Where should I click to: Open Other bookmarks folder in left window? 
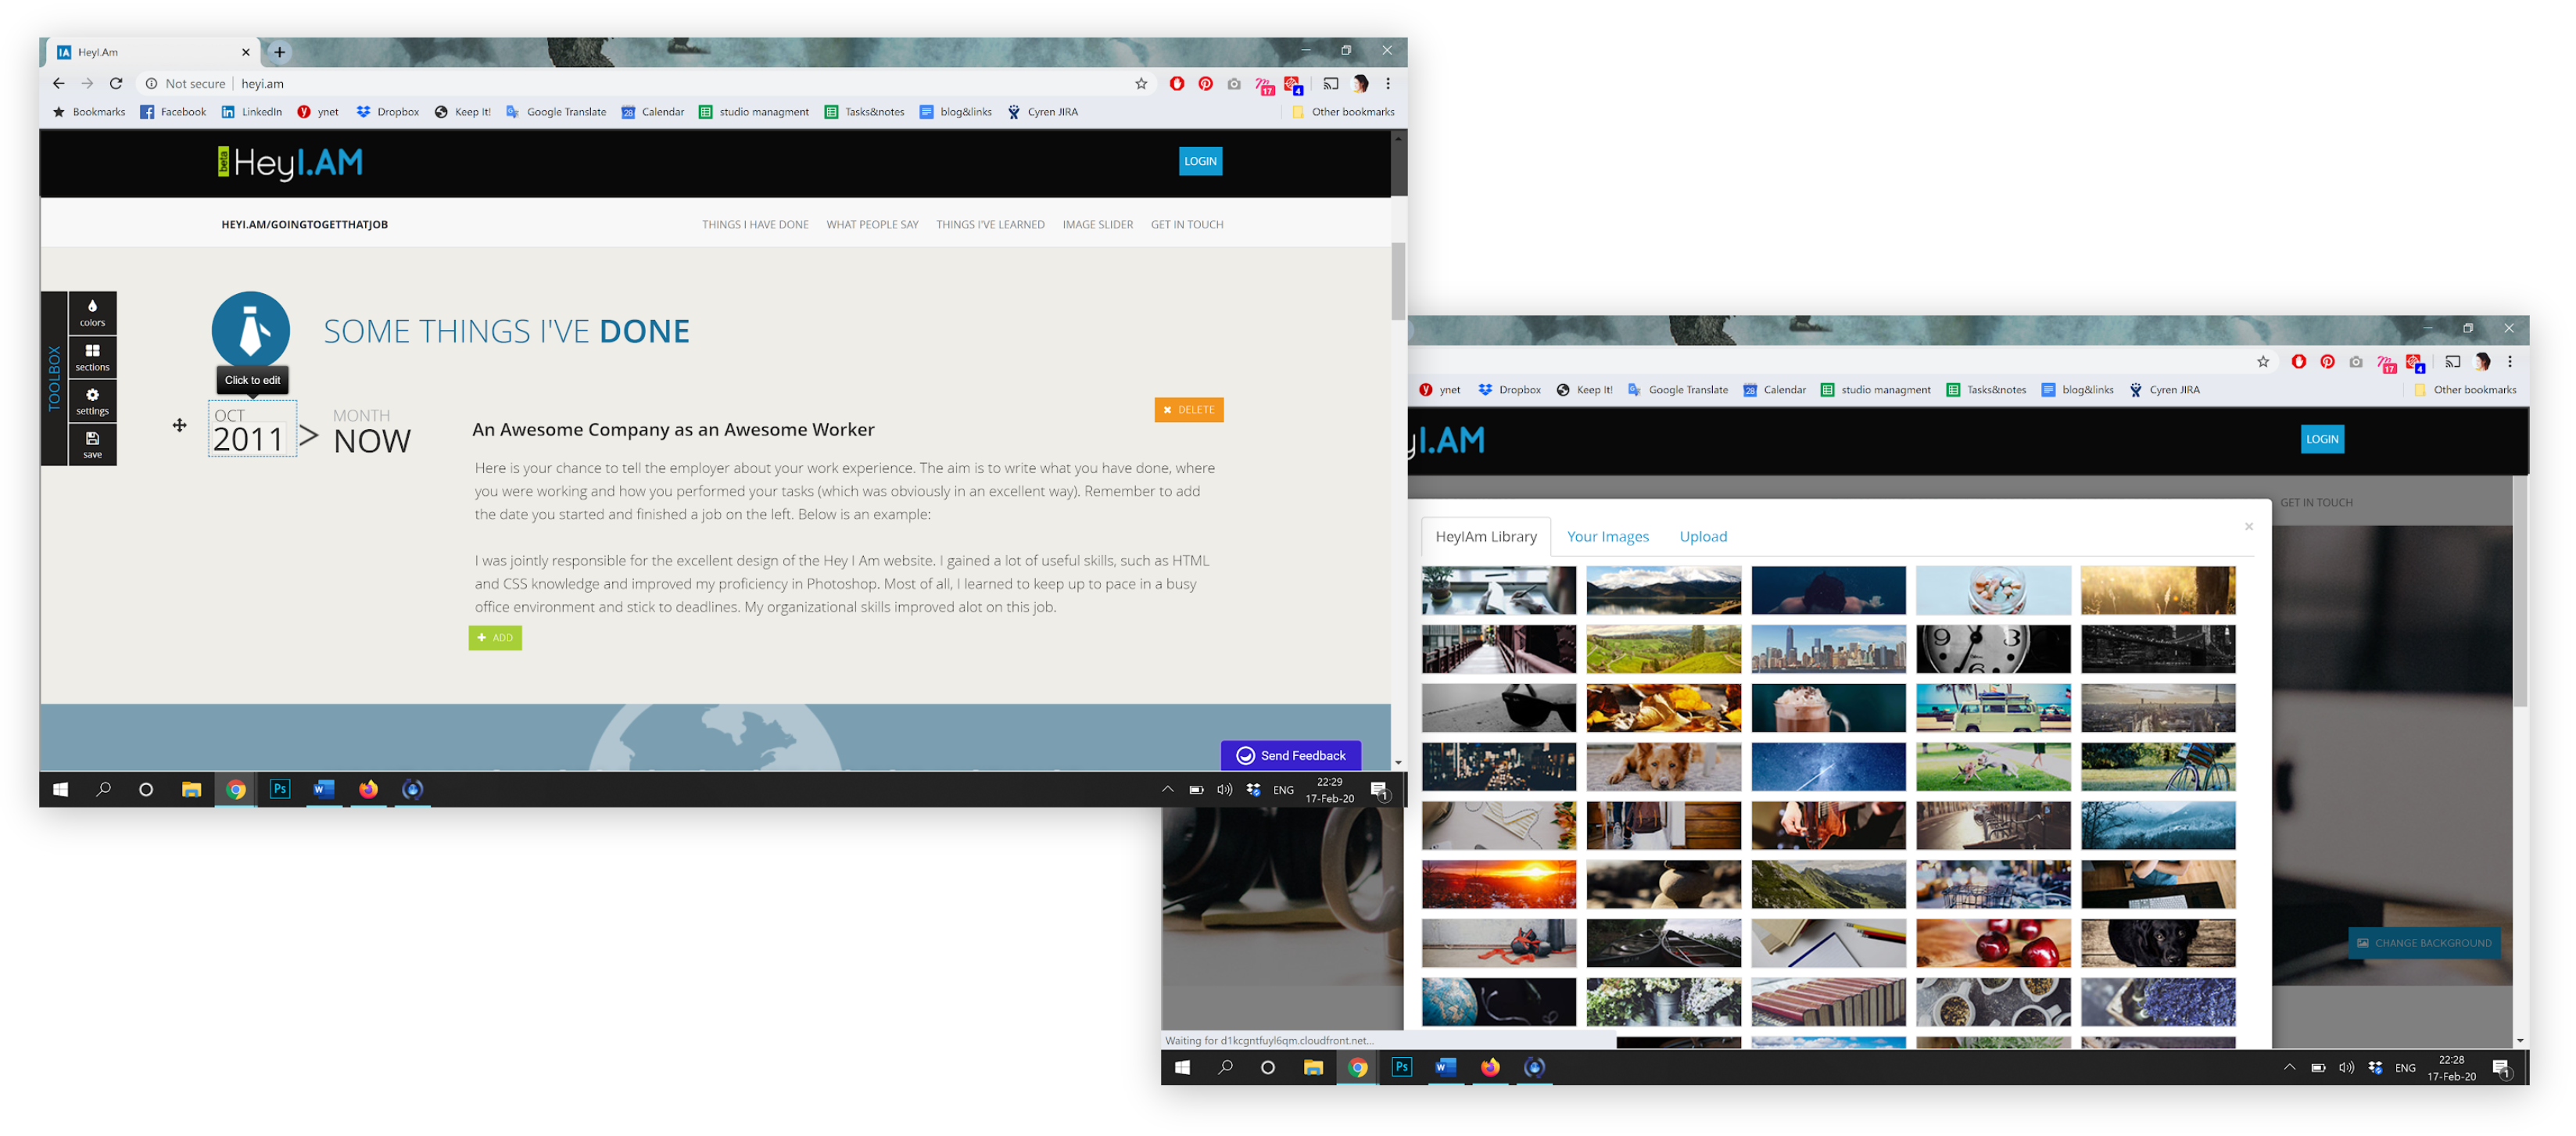point(1343,112)
